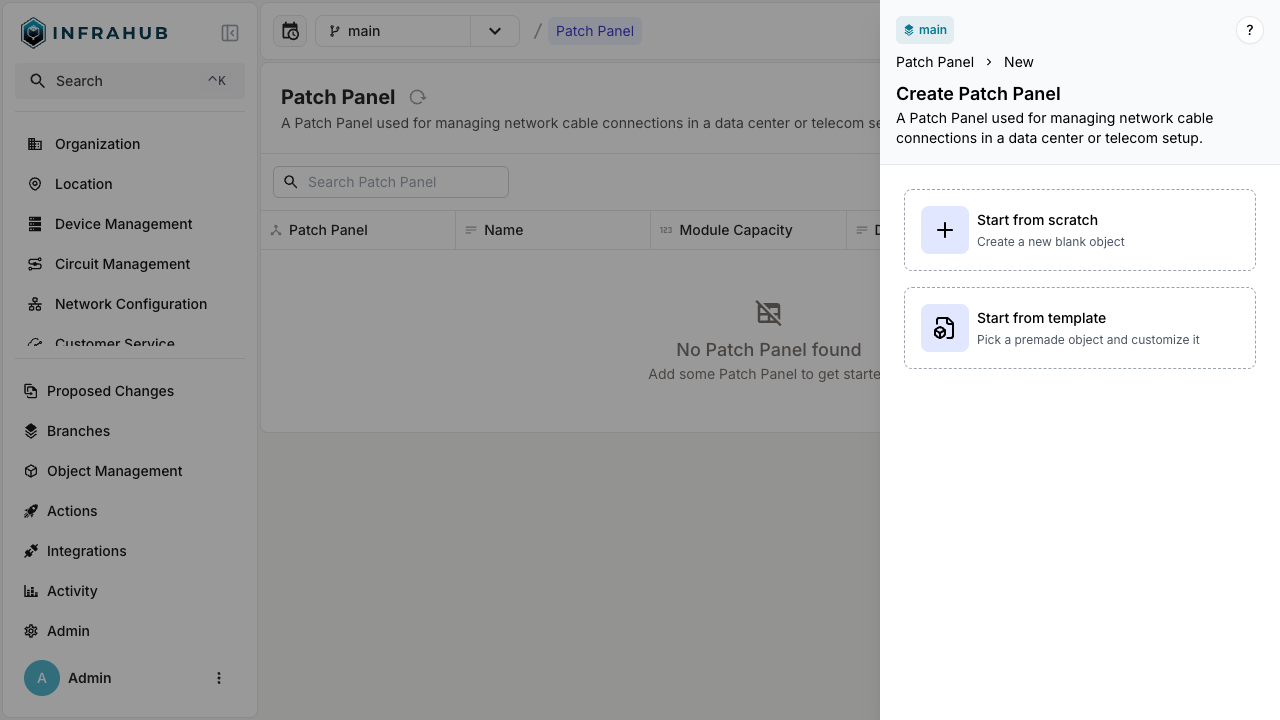The height and width of the screenshot is (720, 1280).
Task: Expand Device Management in the sidebar
Action: click(x=123, y=224)
